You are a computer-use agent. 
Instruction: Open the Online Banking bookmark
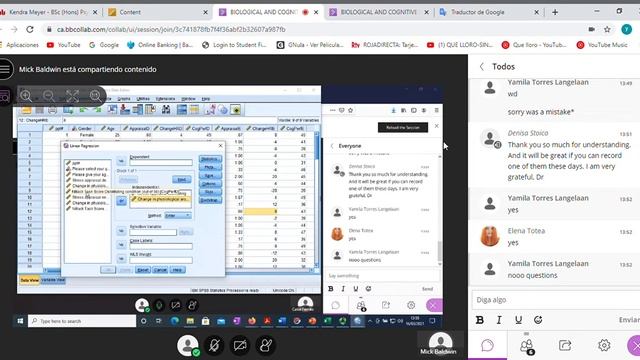coord(160,45)
